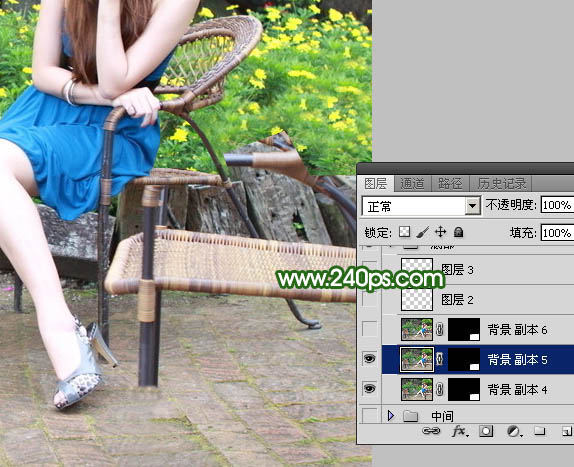
Task: Select 背景 副本 4 layer thumbnail
Action: [417, 389]
